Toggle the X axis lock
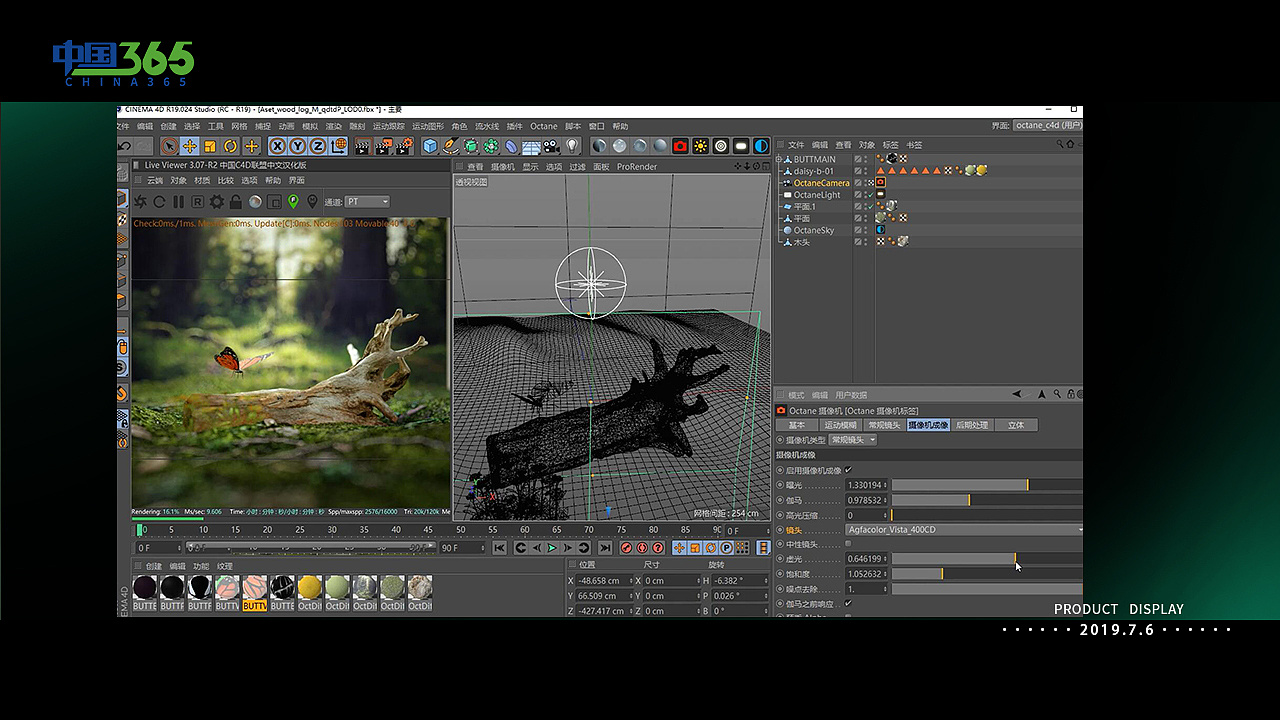1280x720 pixels. [x=278, y=146]
